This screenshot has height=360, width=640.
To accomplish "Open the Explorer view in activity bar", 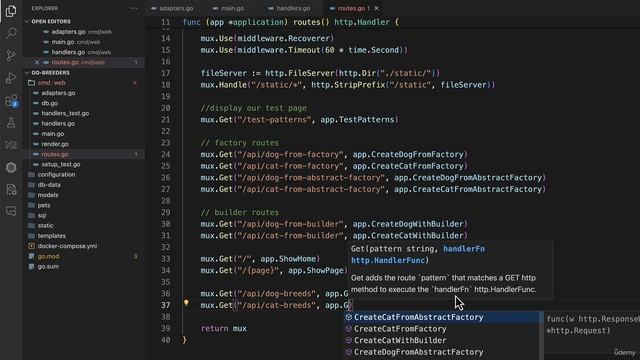I will pyautogui.click(x=11, y=11).
